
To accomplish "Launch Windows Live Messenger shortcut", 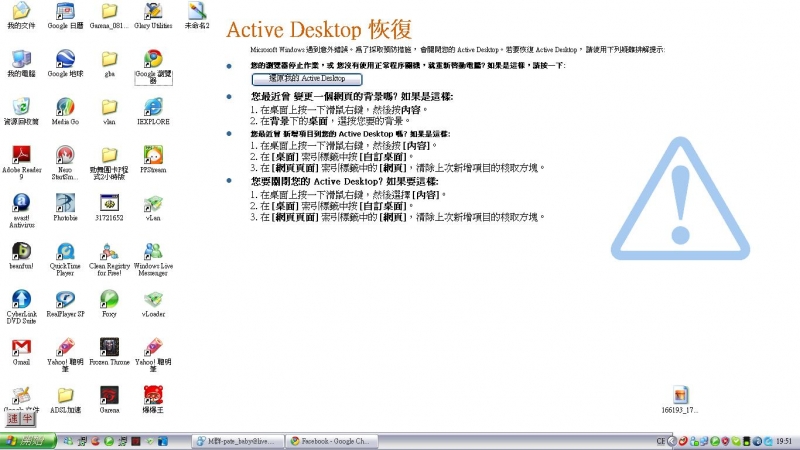I will (x=153, y=258).
